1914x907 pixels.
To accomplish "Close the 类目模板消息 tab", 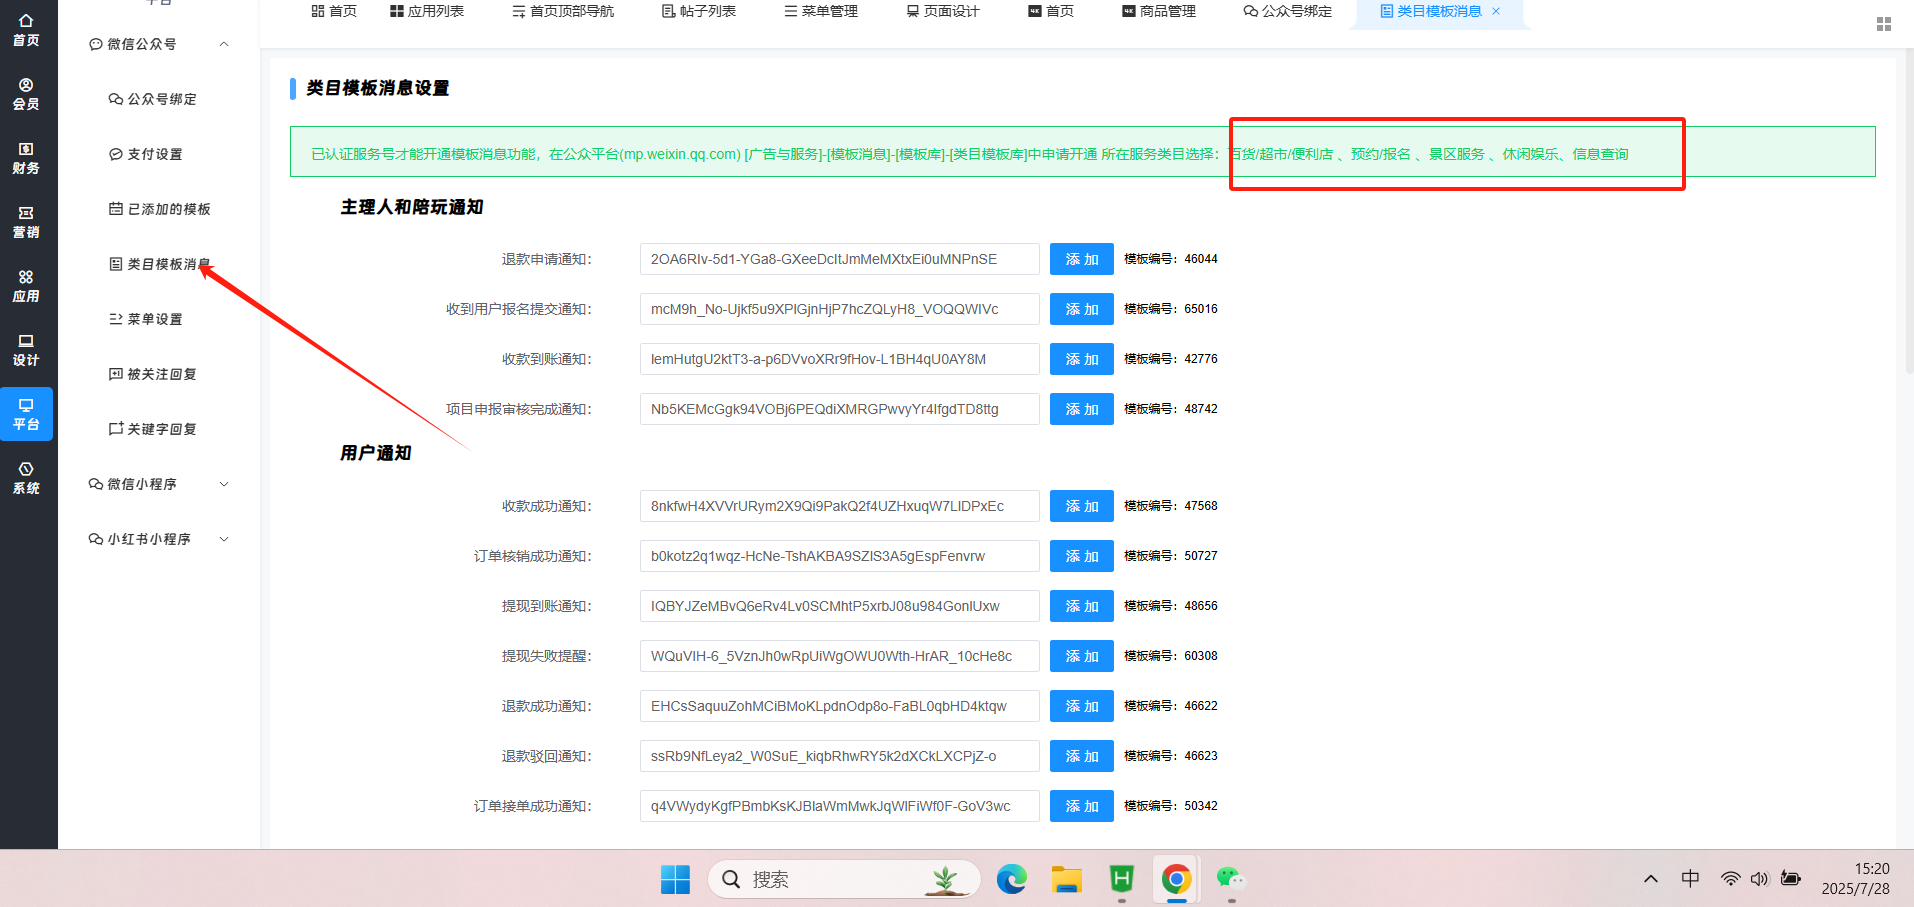I will click(1496, 11).
